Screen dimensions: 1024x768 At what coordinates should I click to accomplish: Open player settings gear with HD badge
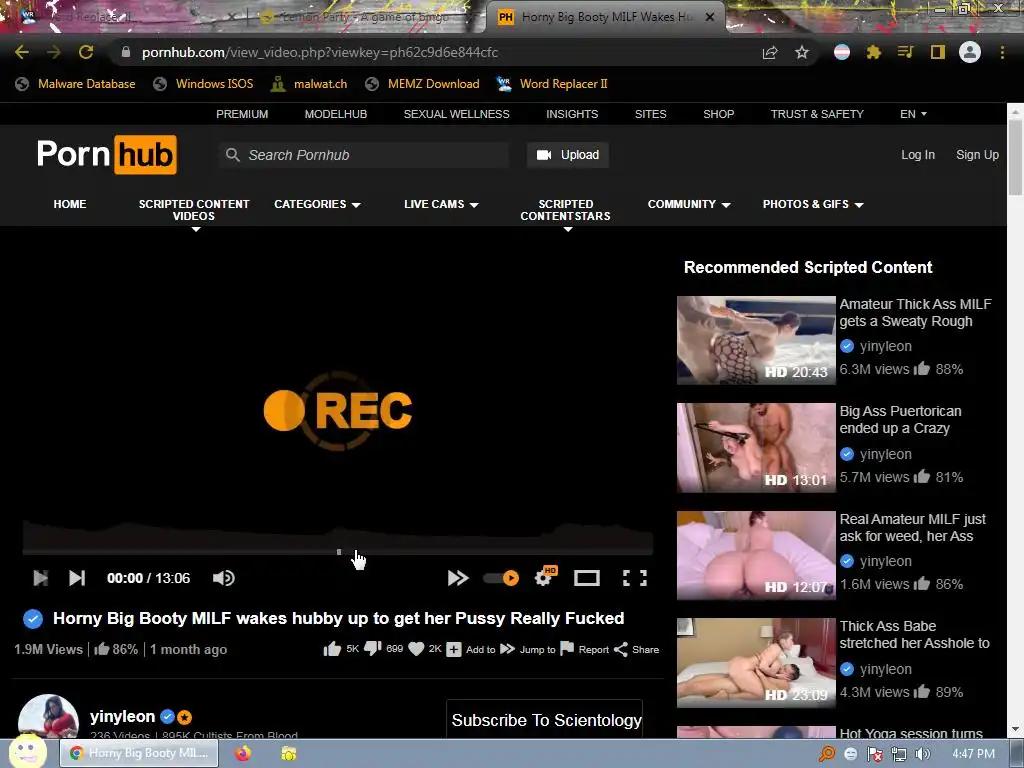[x=545, y=577]
